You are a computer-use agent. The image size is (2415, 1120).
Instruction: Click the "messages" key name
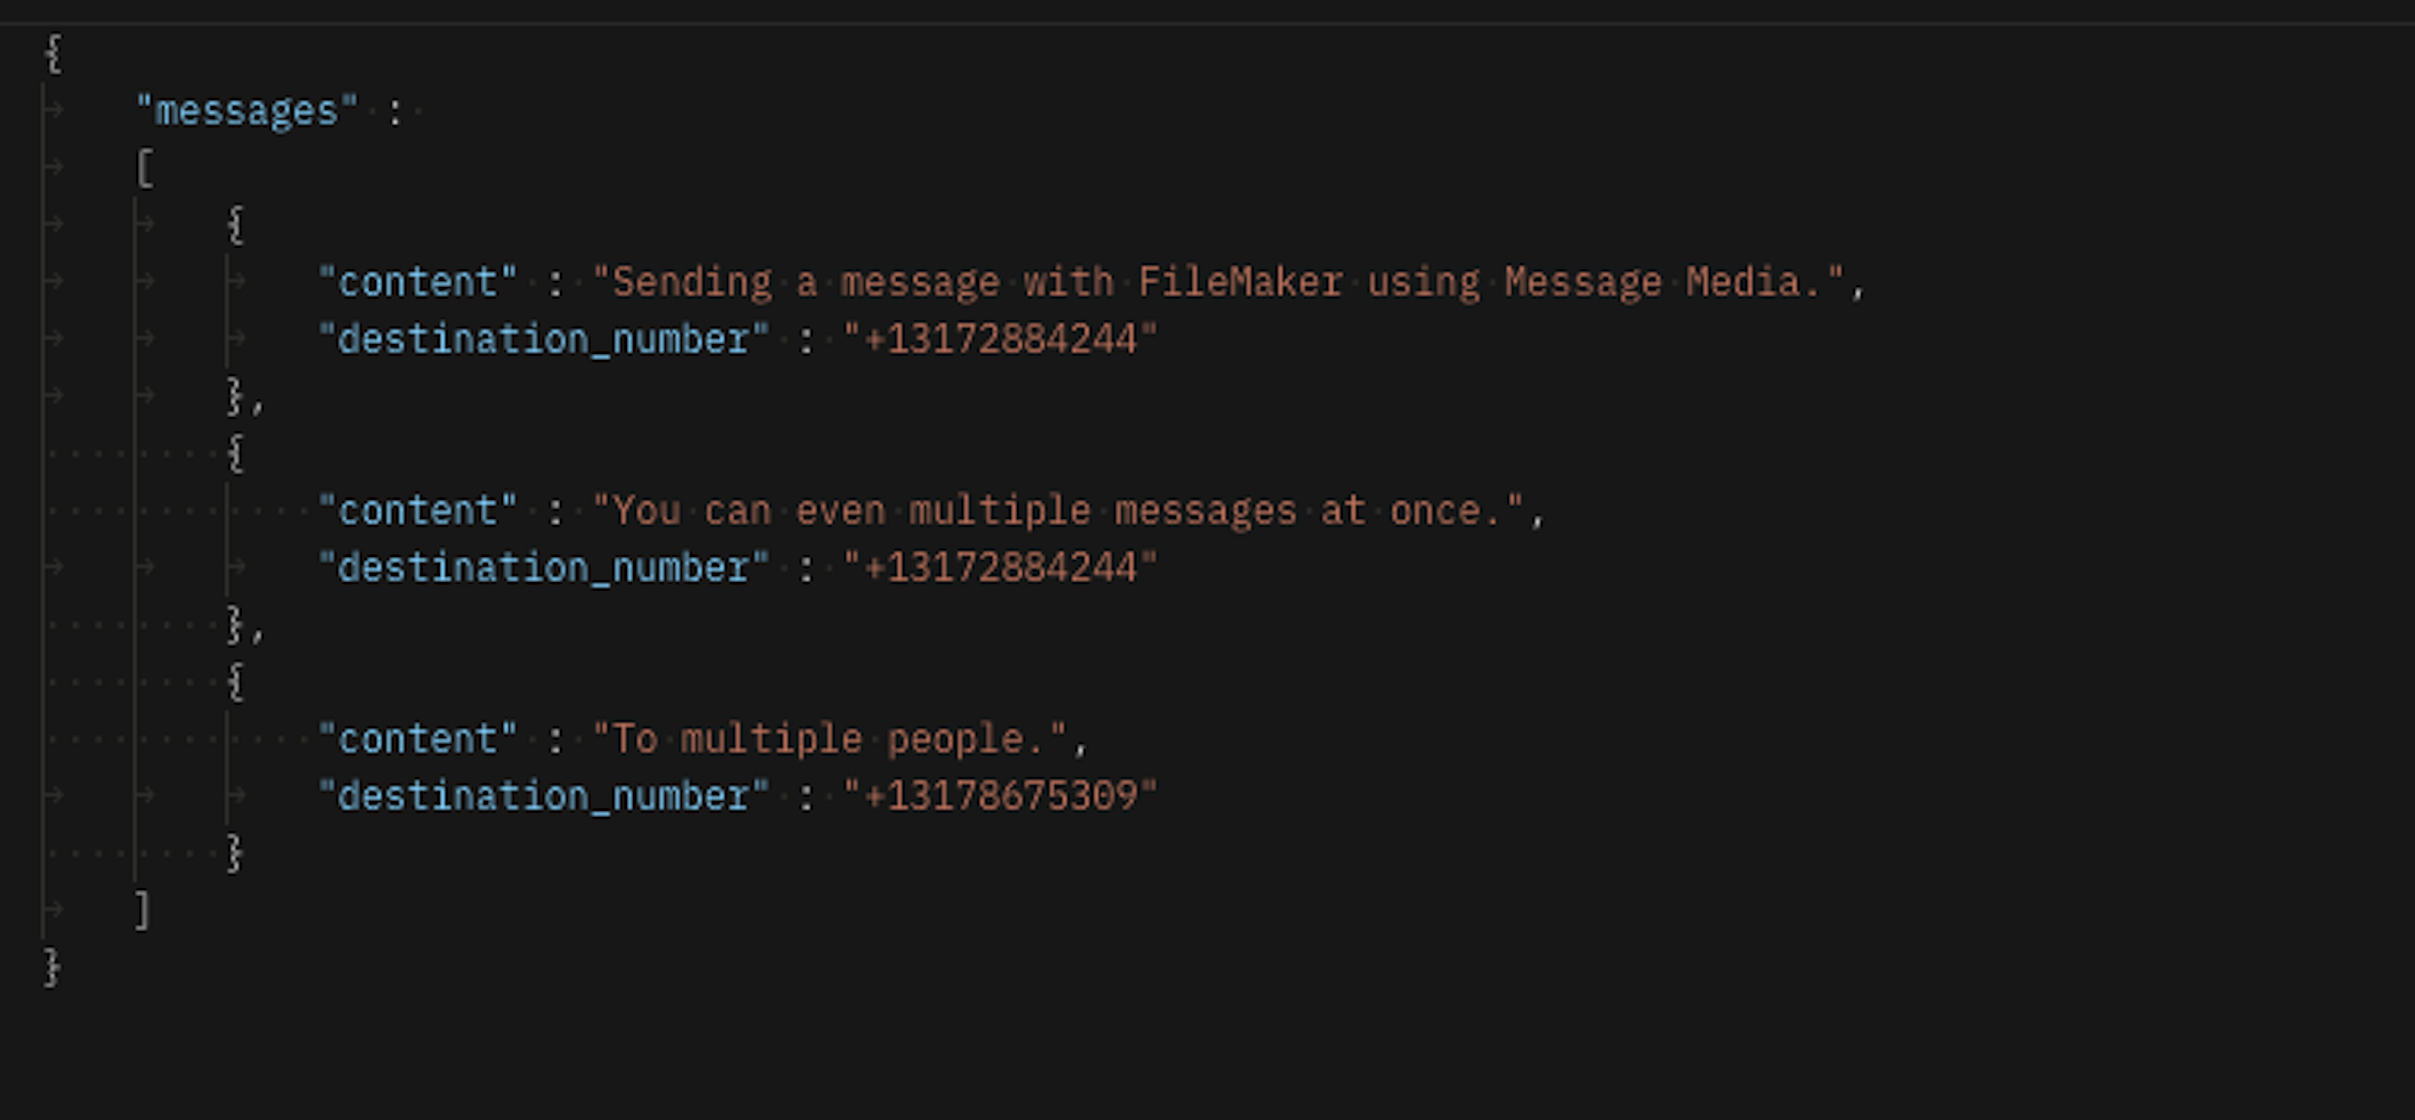coord(247,111)
